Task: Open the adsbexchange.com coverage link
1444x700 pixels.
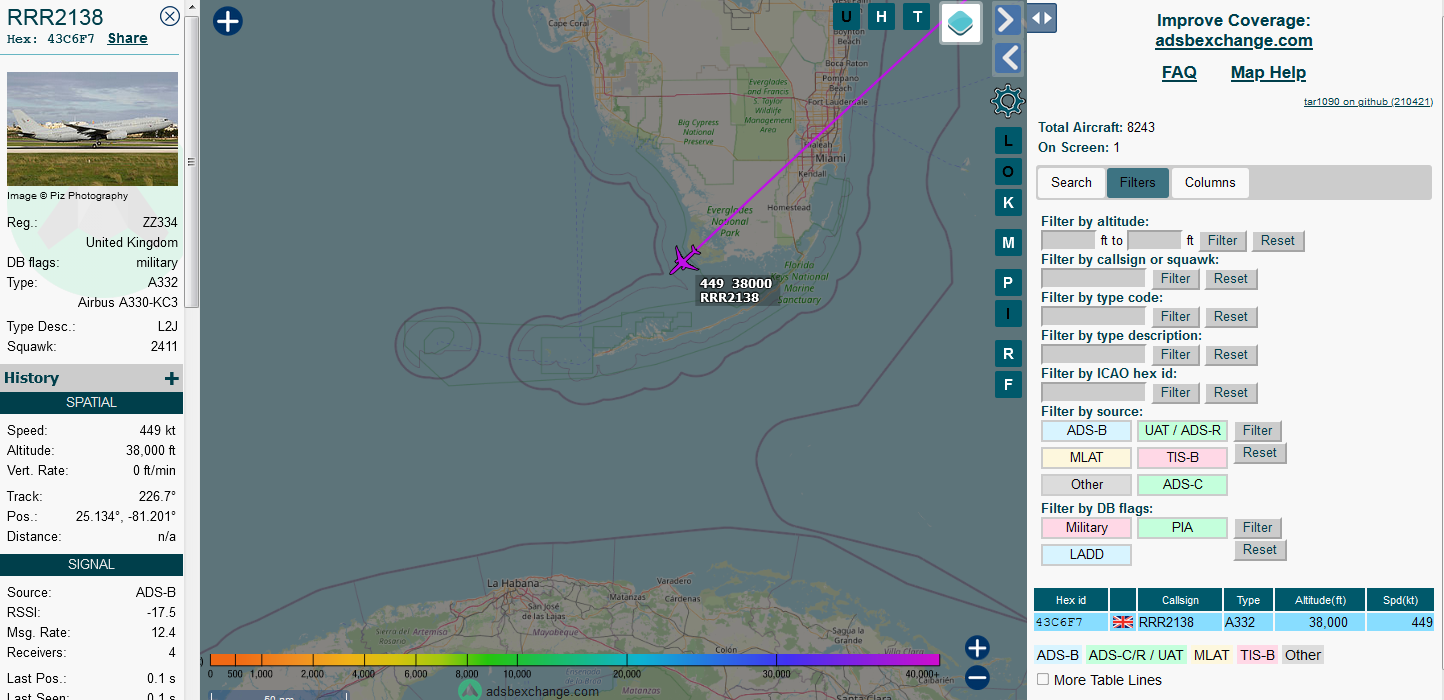Action: click(x=1234, y=41)
